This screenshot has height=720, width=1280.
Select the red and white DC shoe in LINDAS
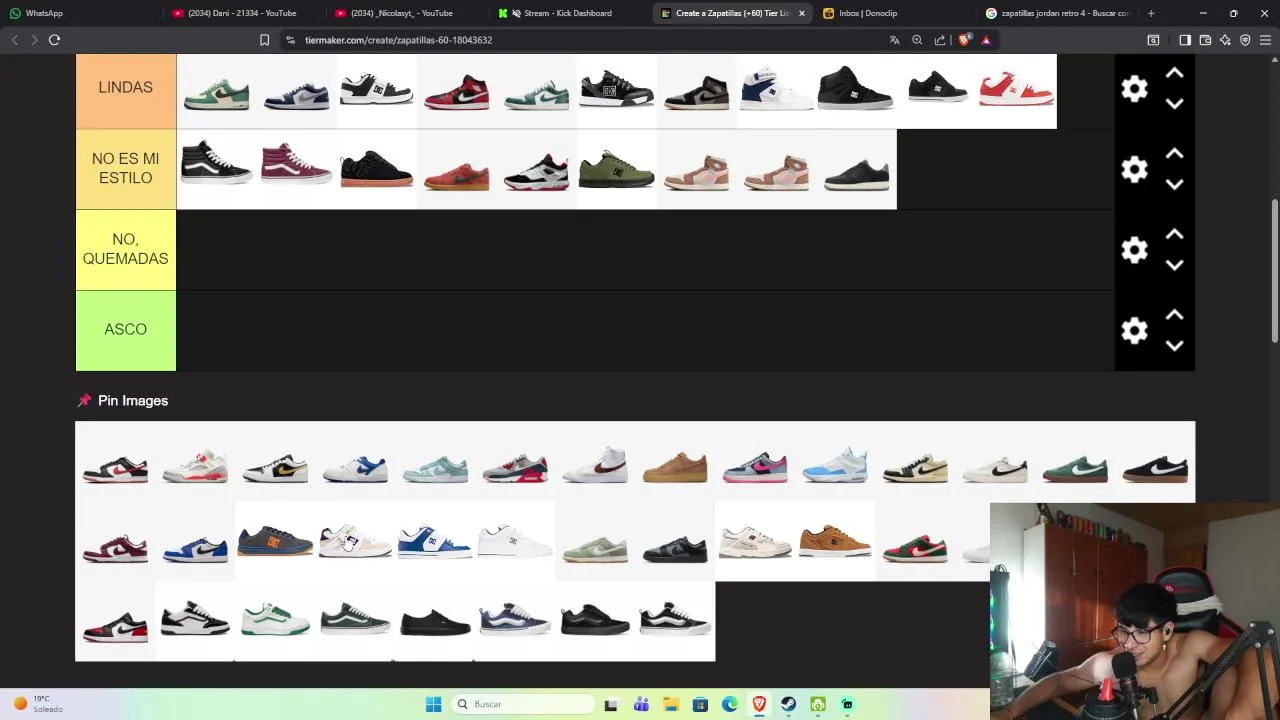click(x=1016, y=90)
